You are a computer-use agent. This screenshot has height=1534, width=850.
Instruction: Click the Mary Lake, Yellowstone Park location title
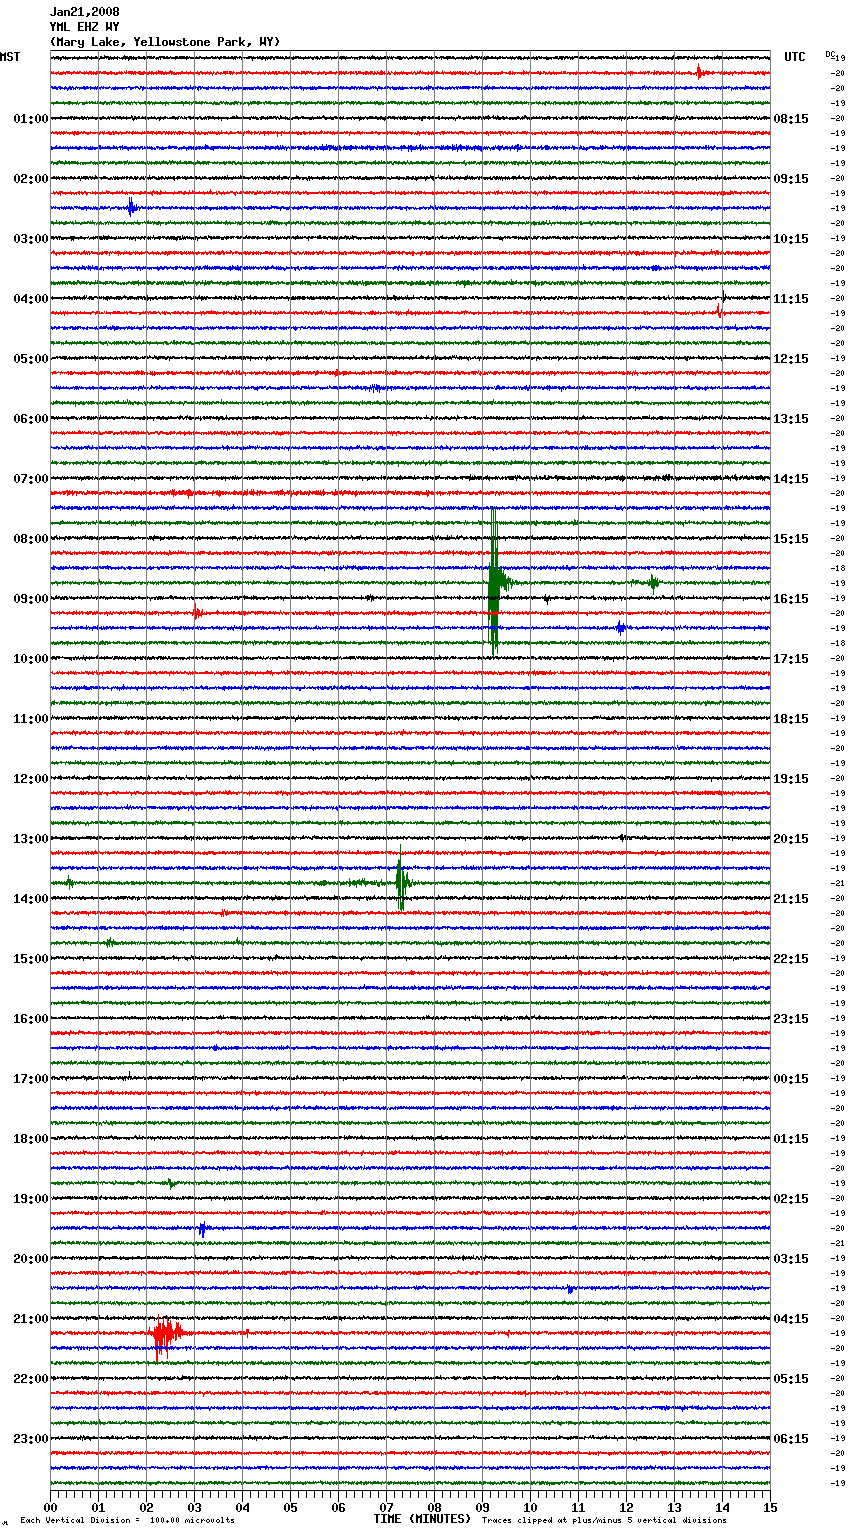pyautogui.click(x=165, y=42)
